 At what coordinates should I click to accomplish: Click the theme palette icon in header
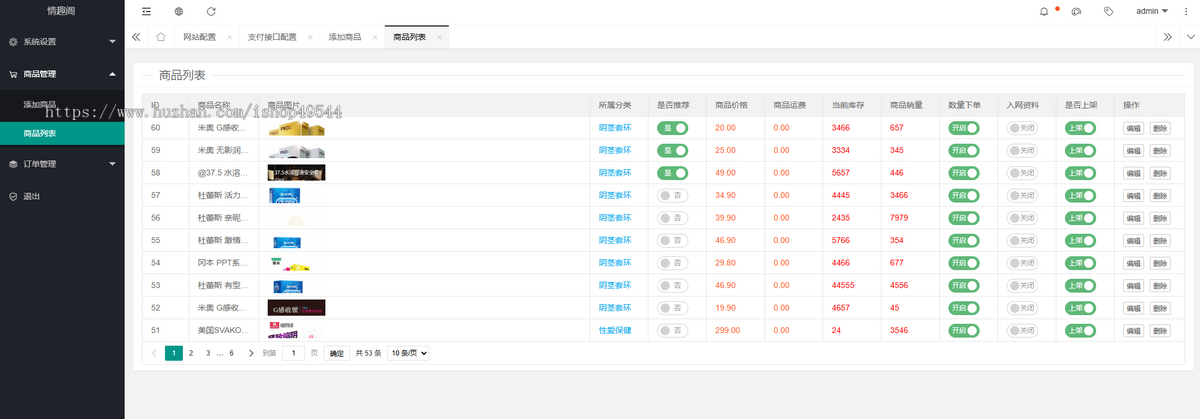pos(1076,11)
